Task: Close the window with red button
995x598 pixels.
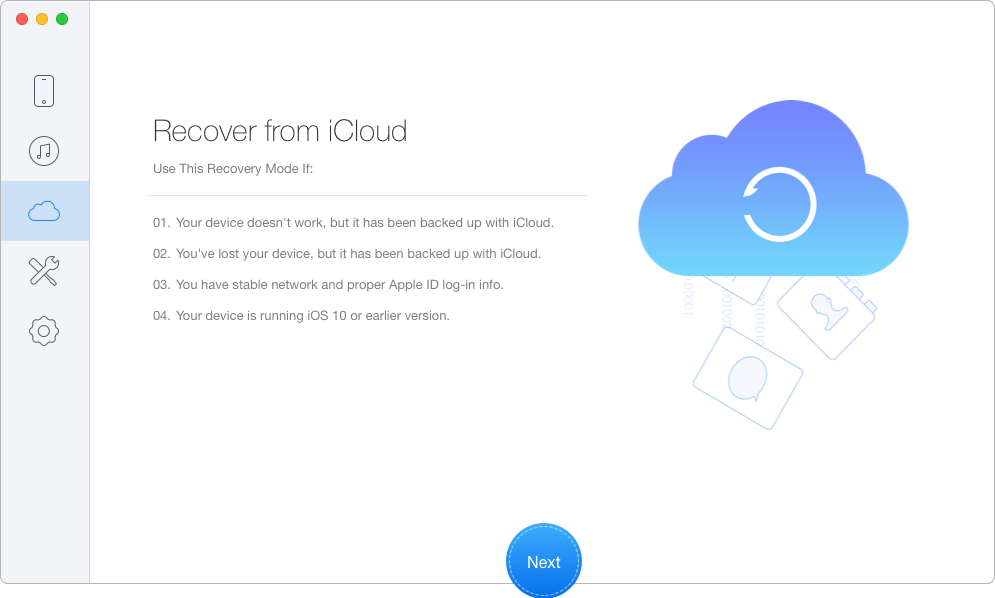Action: click(x=22, y=19)
